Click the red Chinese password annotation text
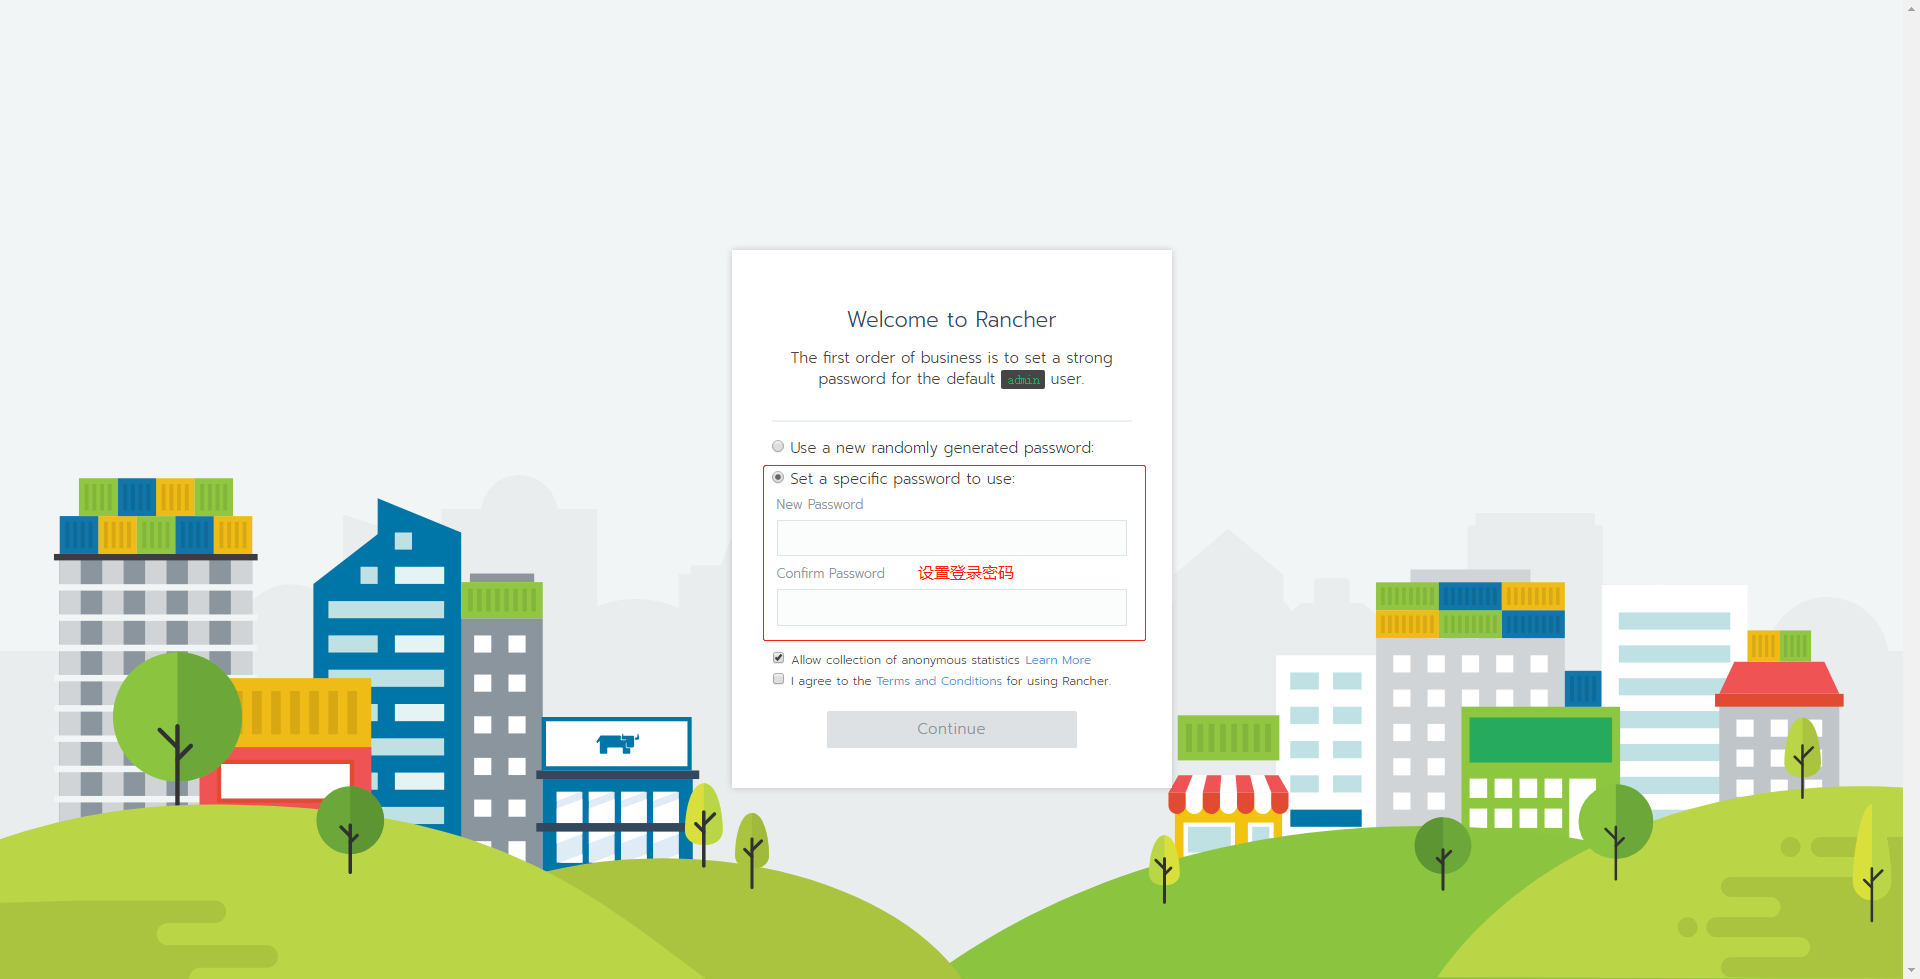Image resolution: width=1920 pixels, height=979 pixels. tap(966, 573)
